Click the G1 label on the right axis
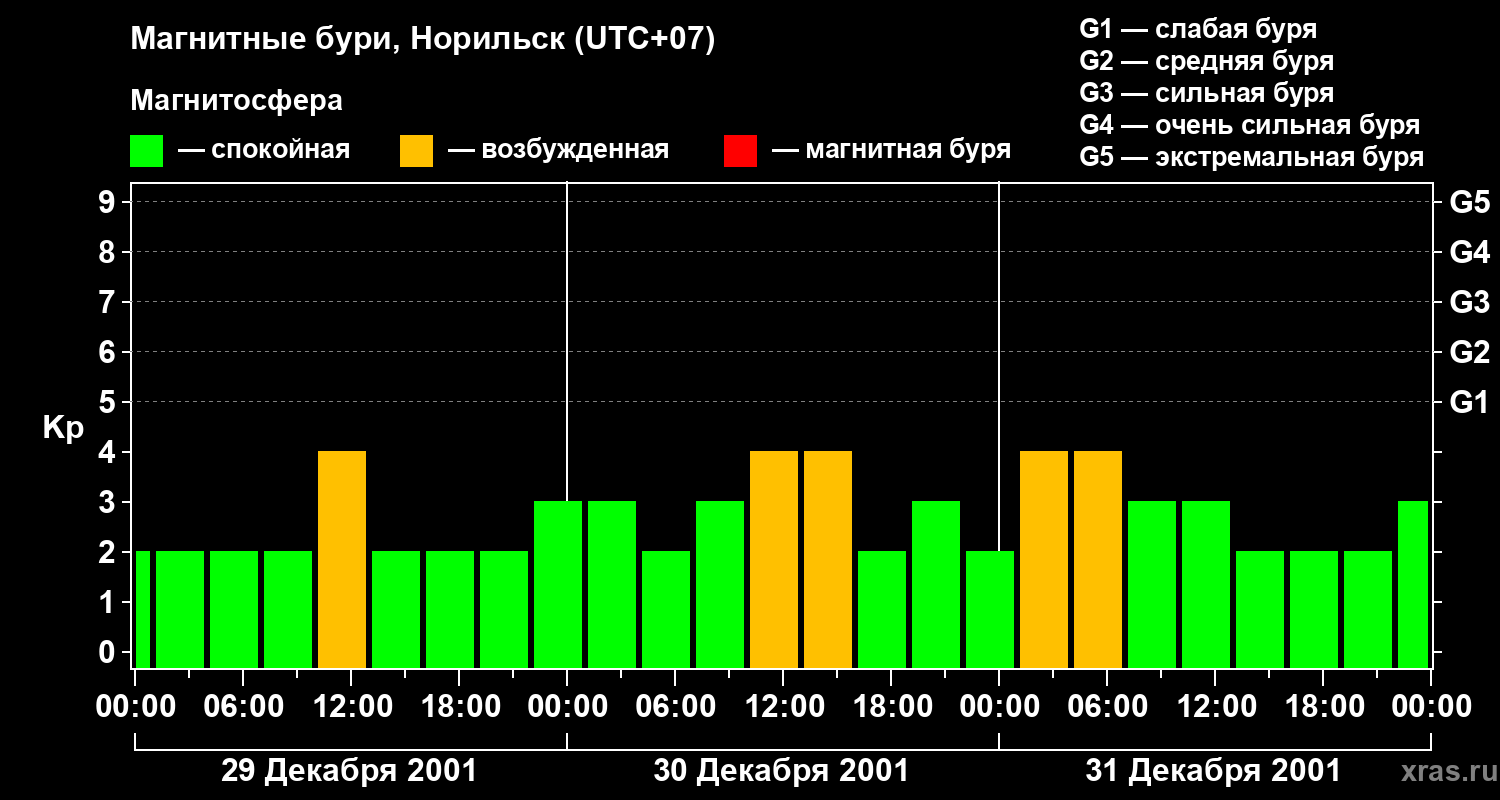Image resolution: width=1500 pixels, height=800 pixels. pyautogui.click(x=1469, y=402)
